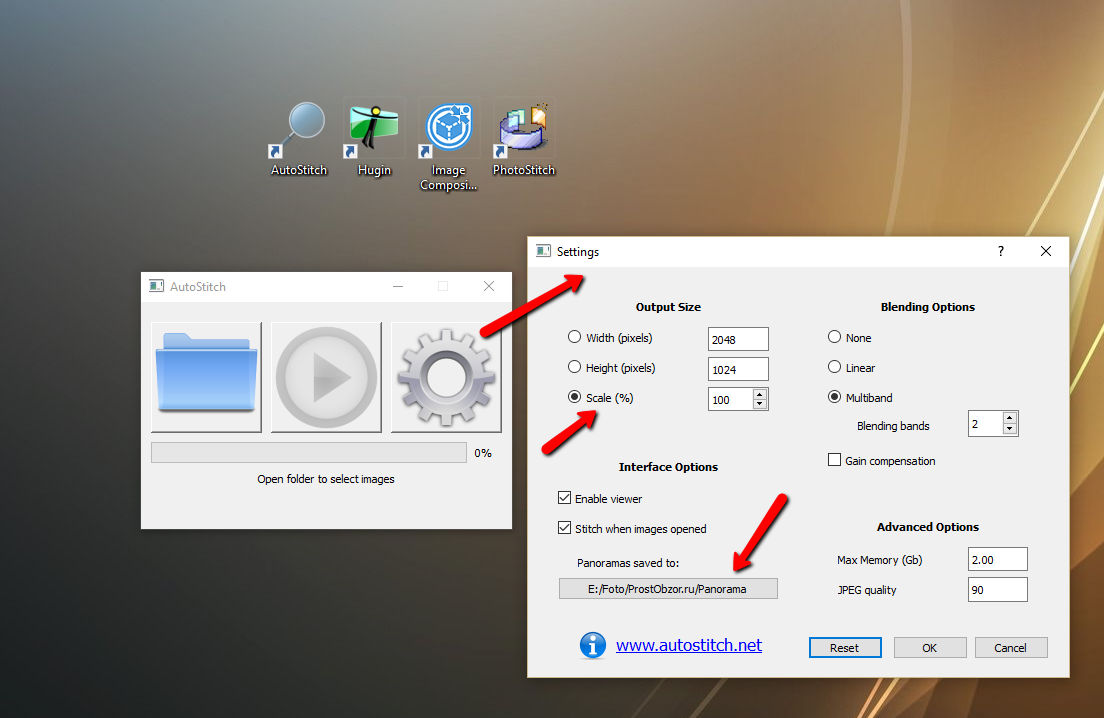The width and height of the screenshot is (1104, 718).
Task: Click the blue info icon near website link
Action: 593,646
